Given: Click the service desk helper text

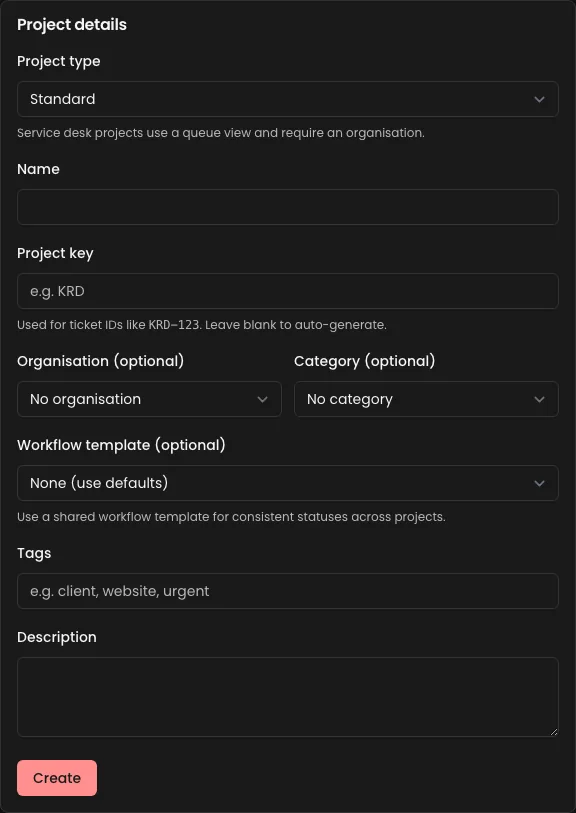Looking at the screenshot, I should pyautogui.click(x=220, y=132).
